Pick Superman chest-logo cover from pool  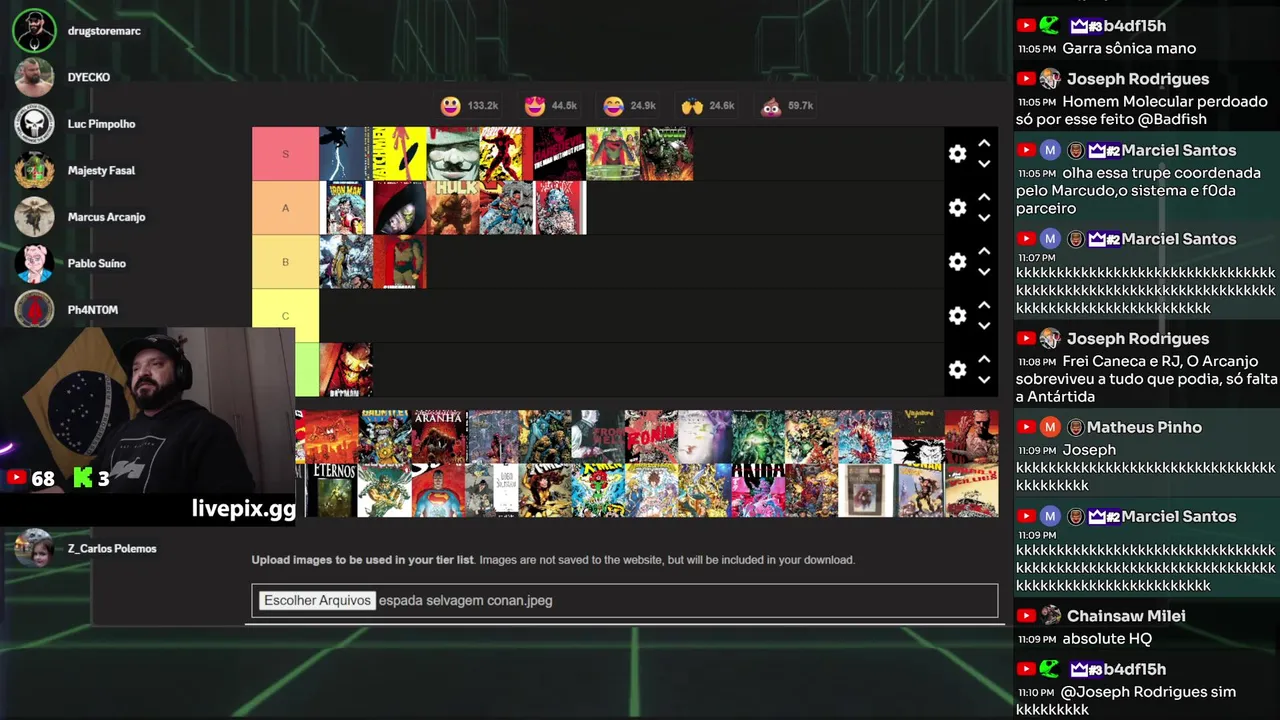[x=439, y=490]
